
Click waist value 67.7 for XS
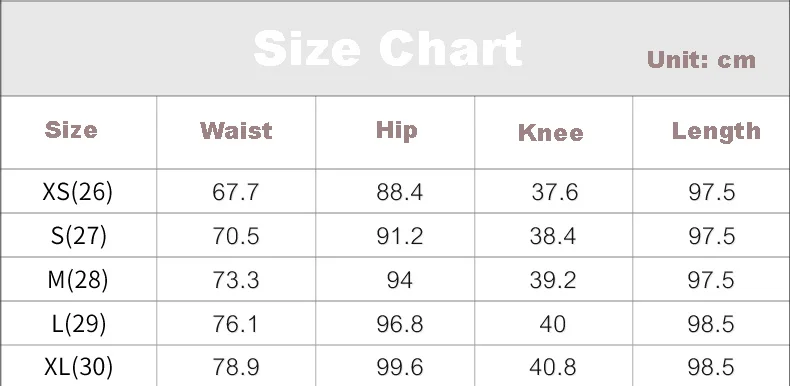(235, 192)
